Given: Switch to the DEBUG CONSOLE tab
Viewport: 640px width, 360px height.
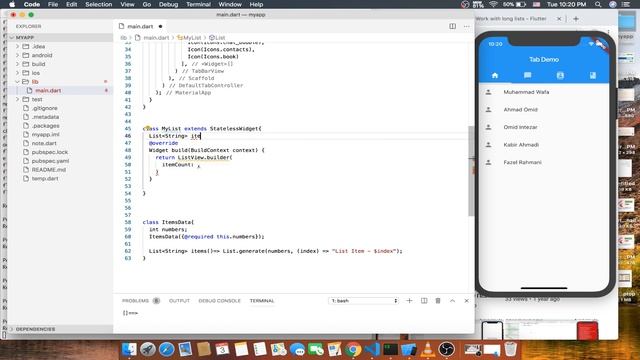Looking at the screenshot, I should tap(220, 301).
